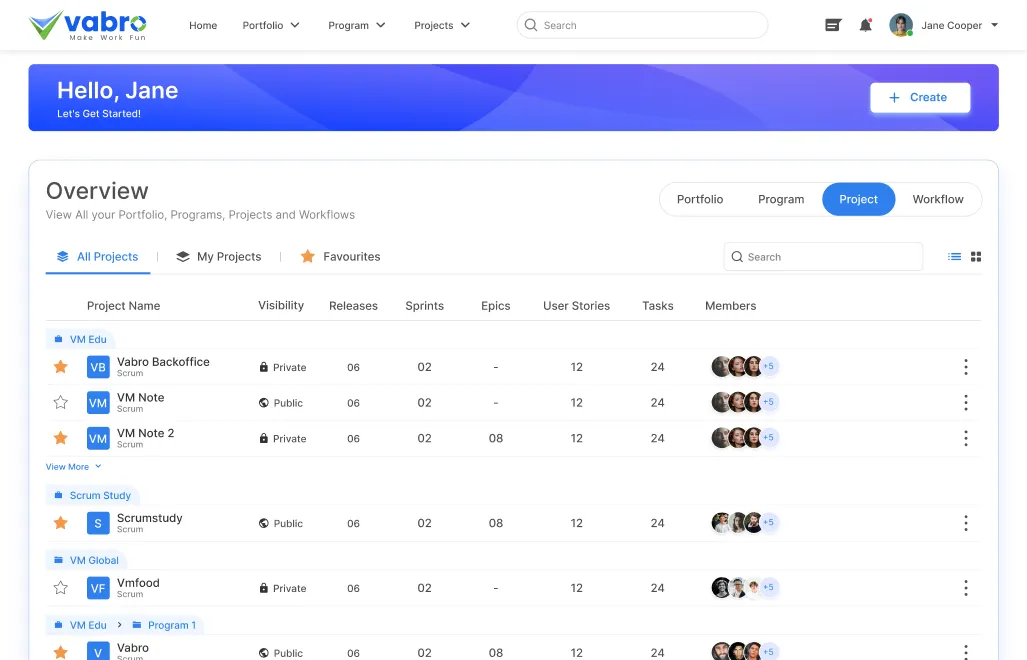Switch to list view layout
1027x660 pixels.
tap(954, 257)
